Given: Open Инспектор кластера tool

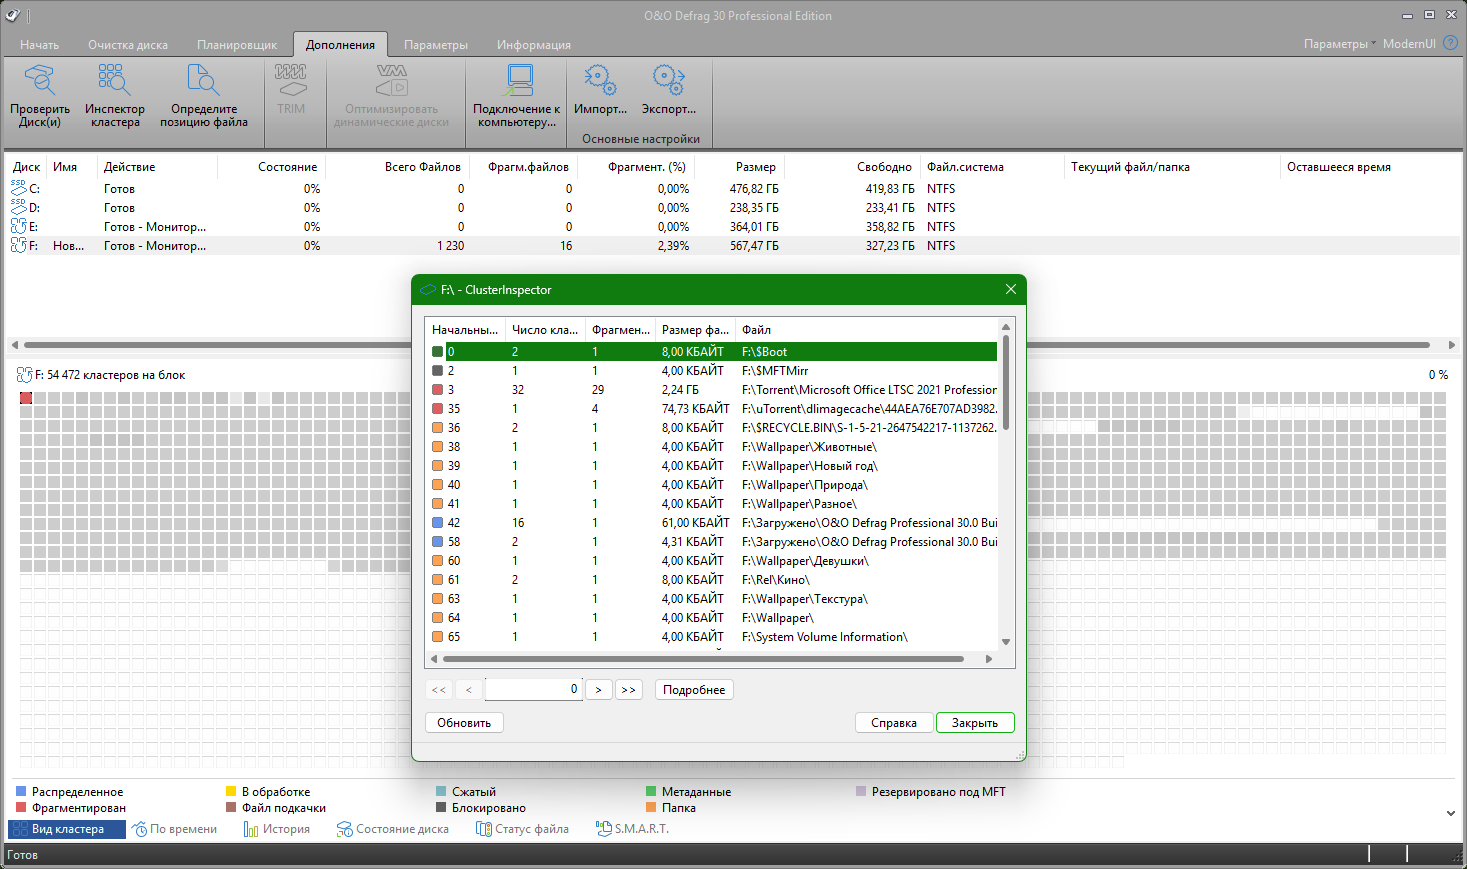Looking at the screenshot, I should coord(114,81).
